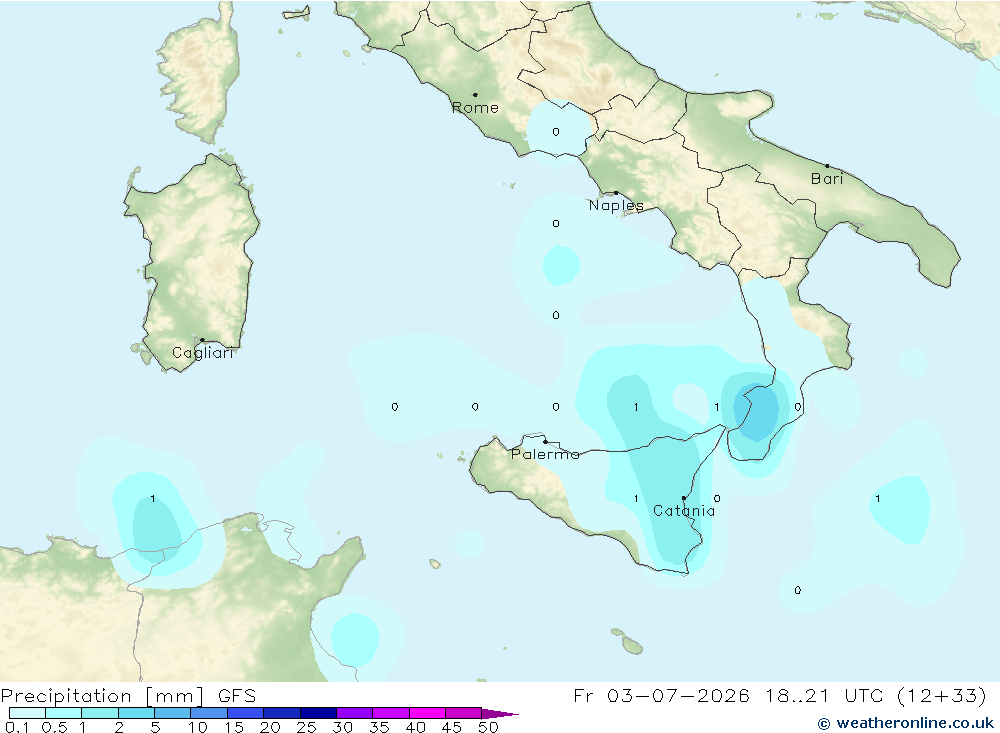Click the Rome city dot marker
Viewport: 1000px width, 733px height.
[475, 95]
